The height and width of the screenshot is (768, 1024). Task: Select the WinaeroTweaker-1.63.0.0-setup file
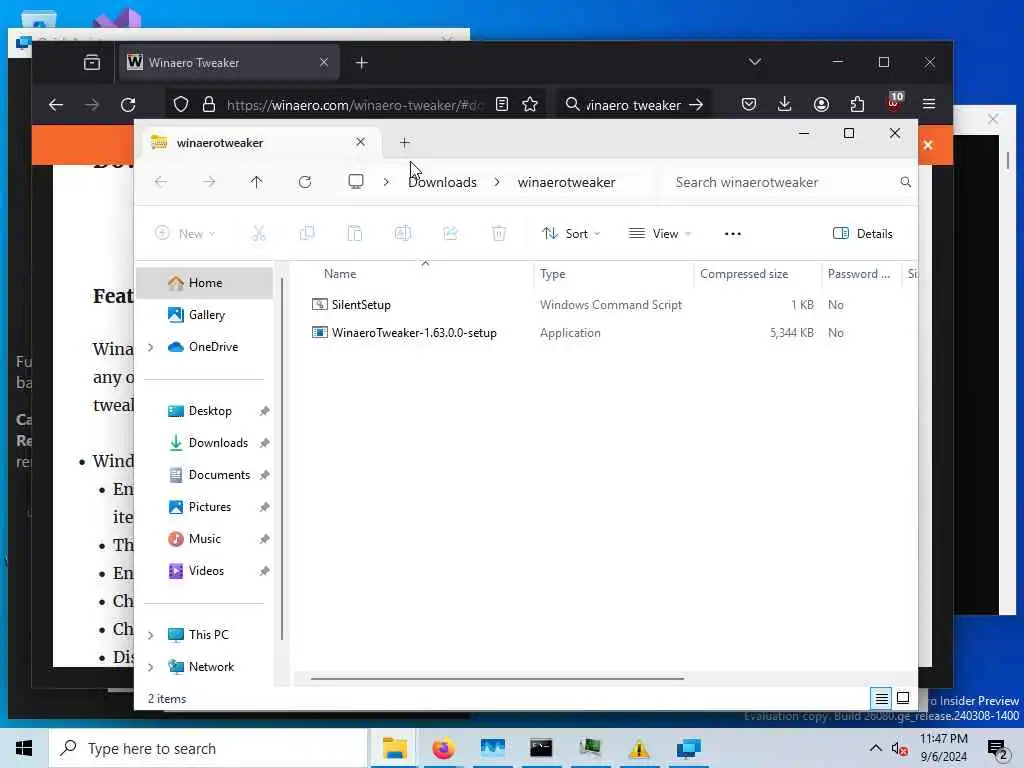414,332
